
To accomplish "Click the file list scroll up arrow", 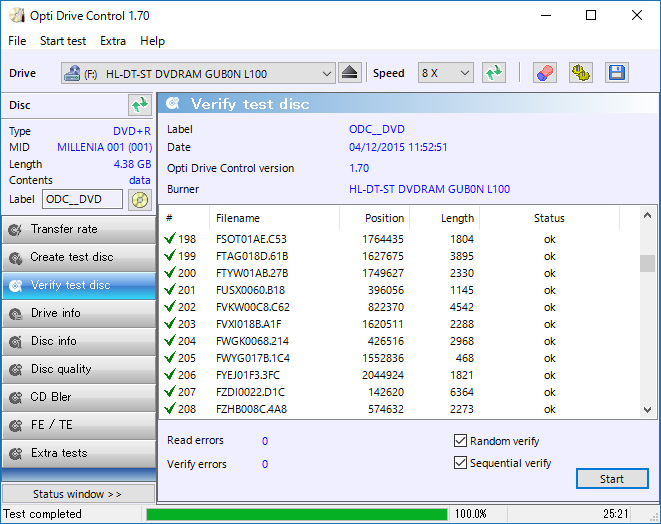I will pyautogui.click(x=648, y=215).
